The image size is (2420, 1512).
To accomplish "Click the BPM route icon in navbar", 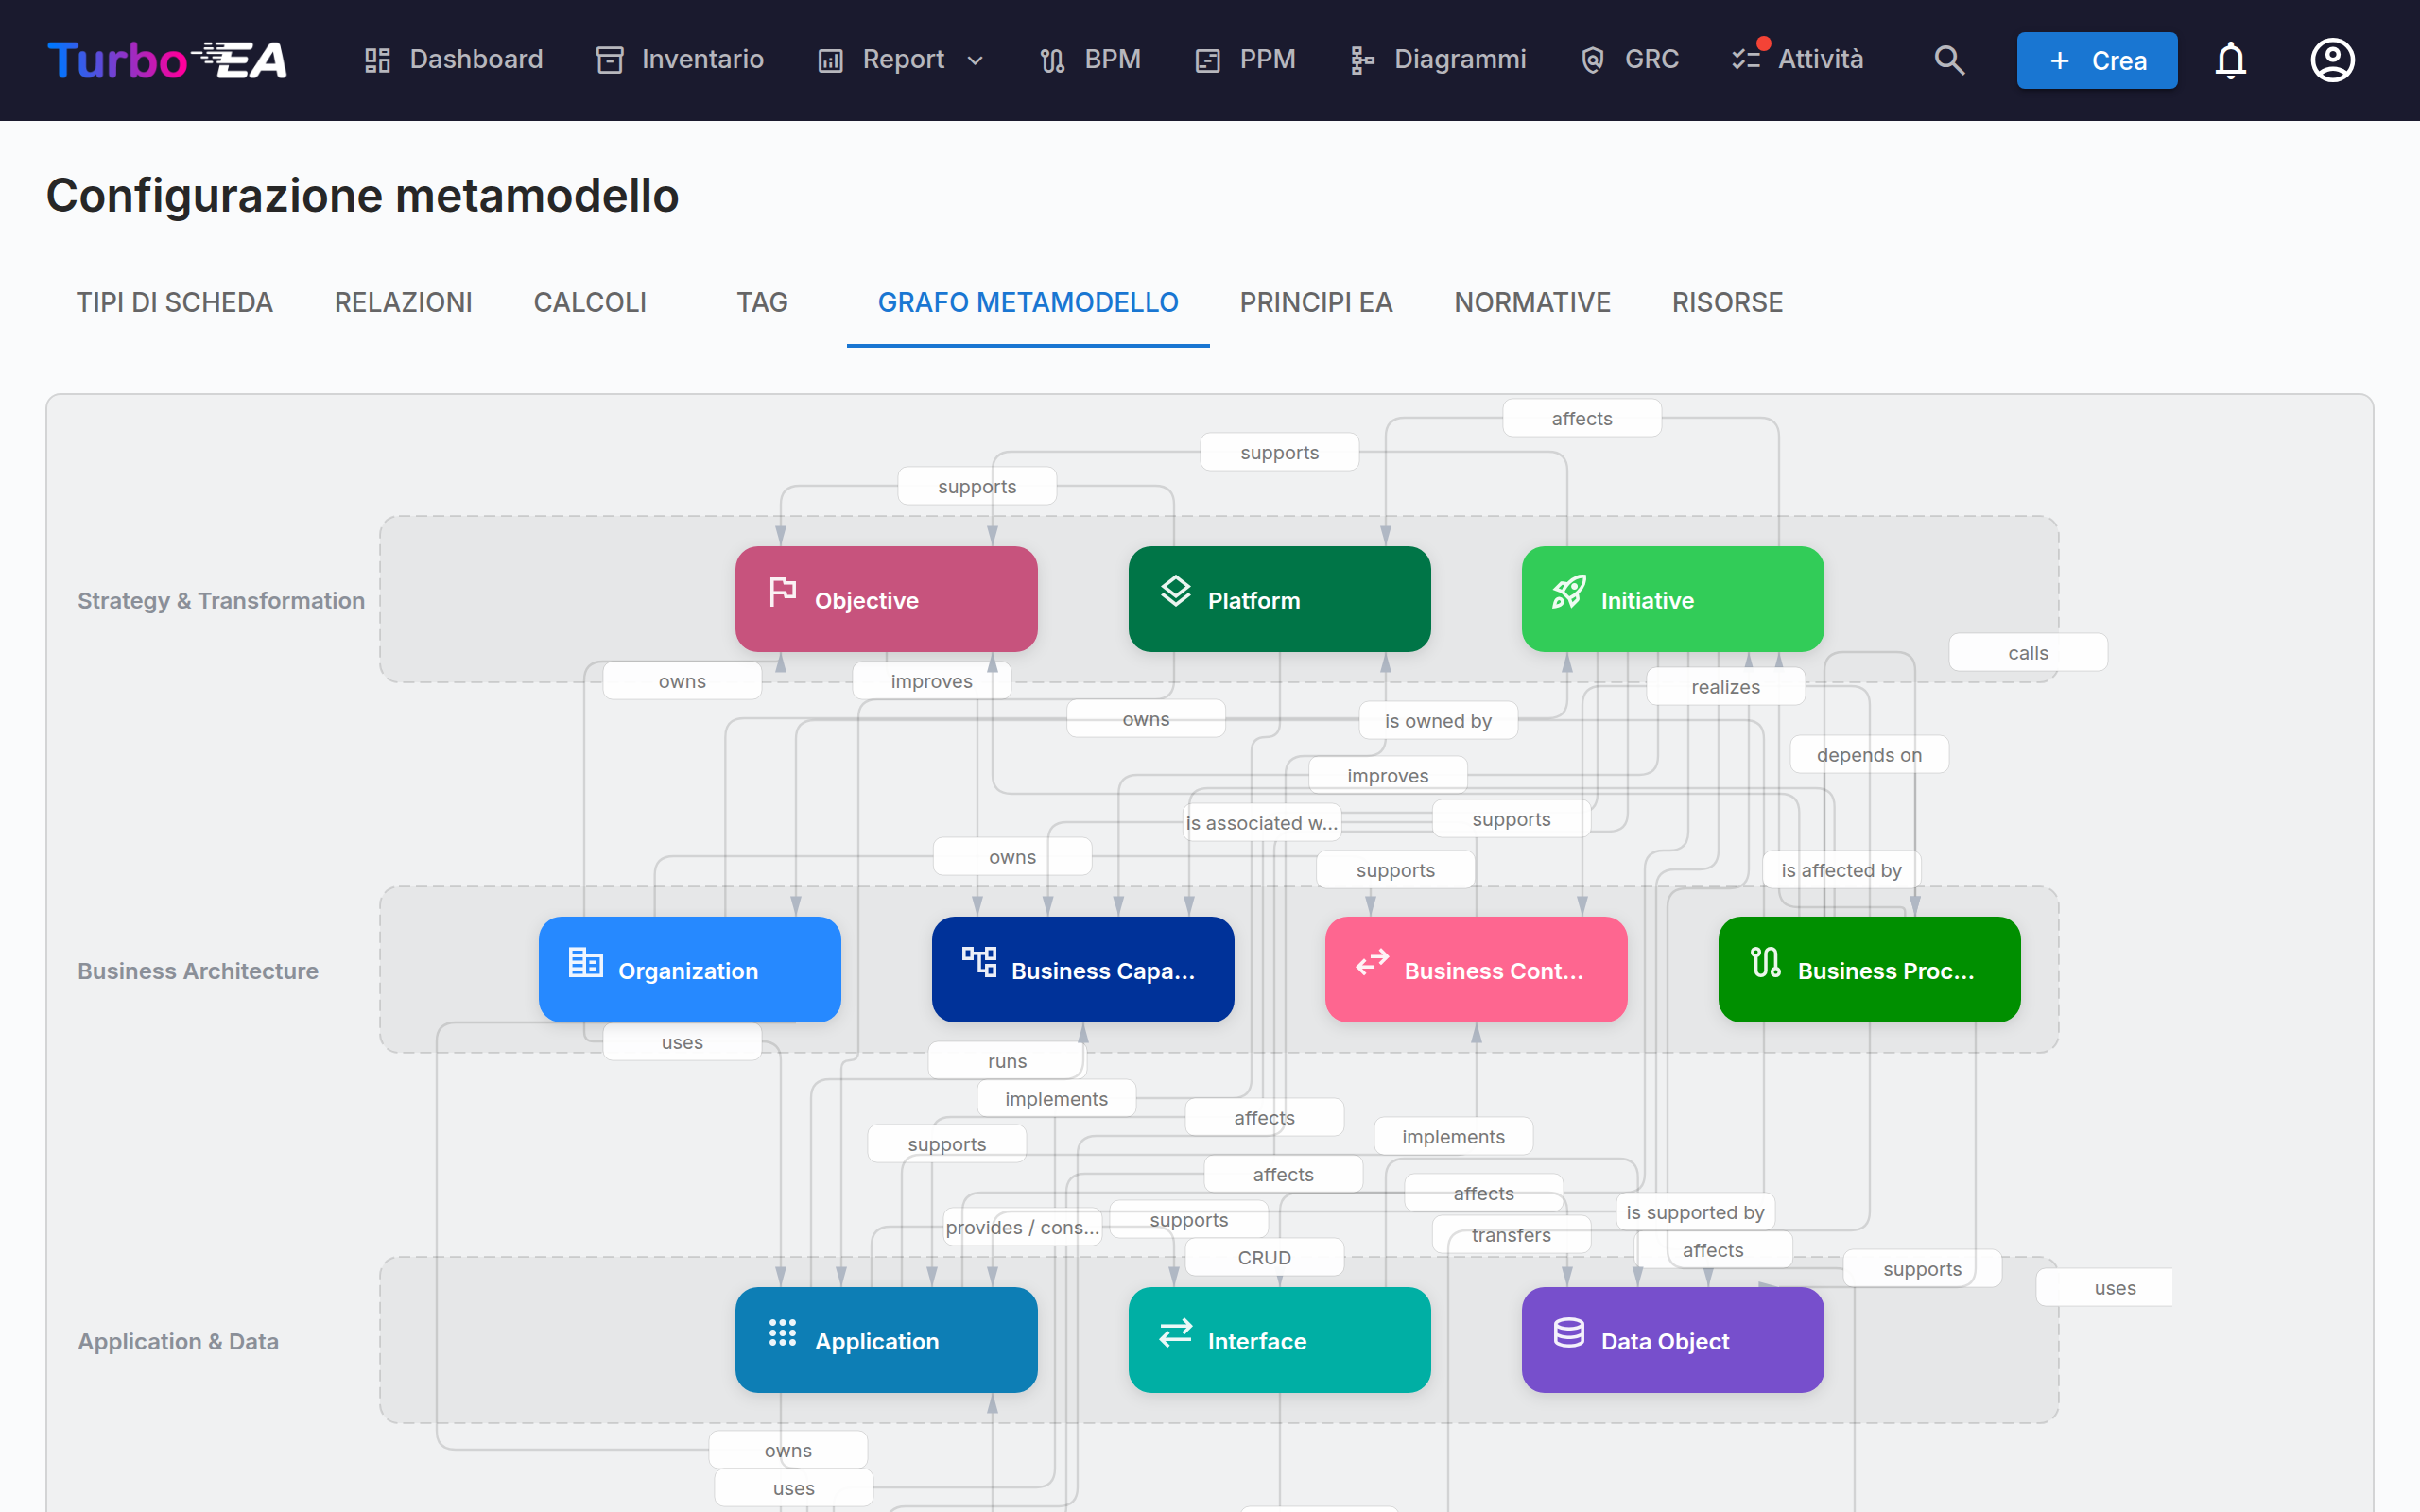I will tap(1052, 60).
